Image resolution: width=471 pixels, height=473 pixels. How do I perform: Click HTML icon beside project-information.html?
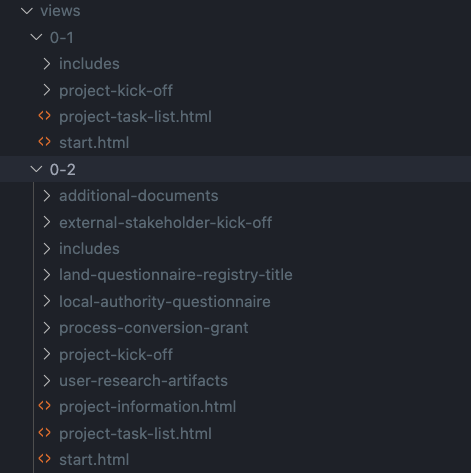[44, 406]
